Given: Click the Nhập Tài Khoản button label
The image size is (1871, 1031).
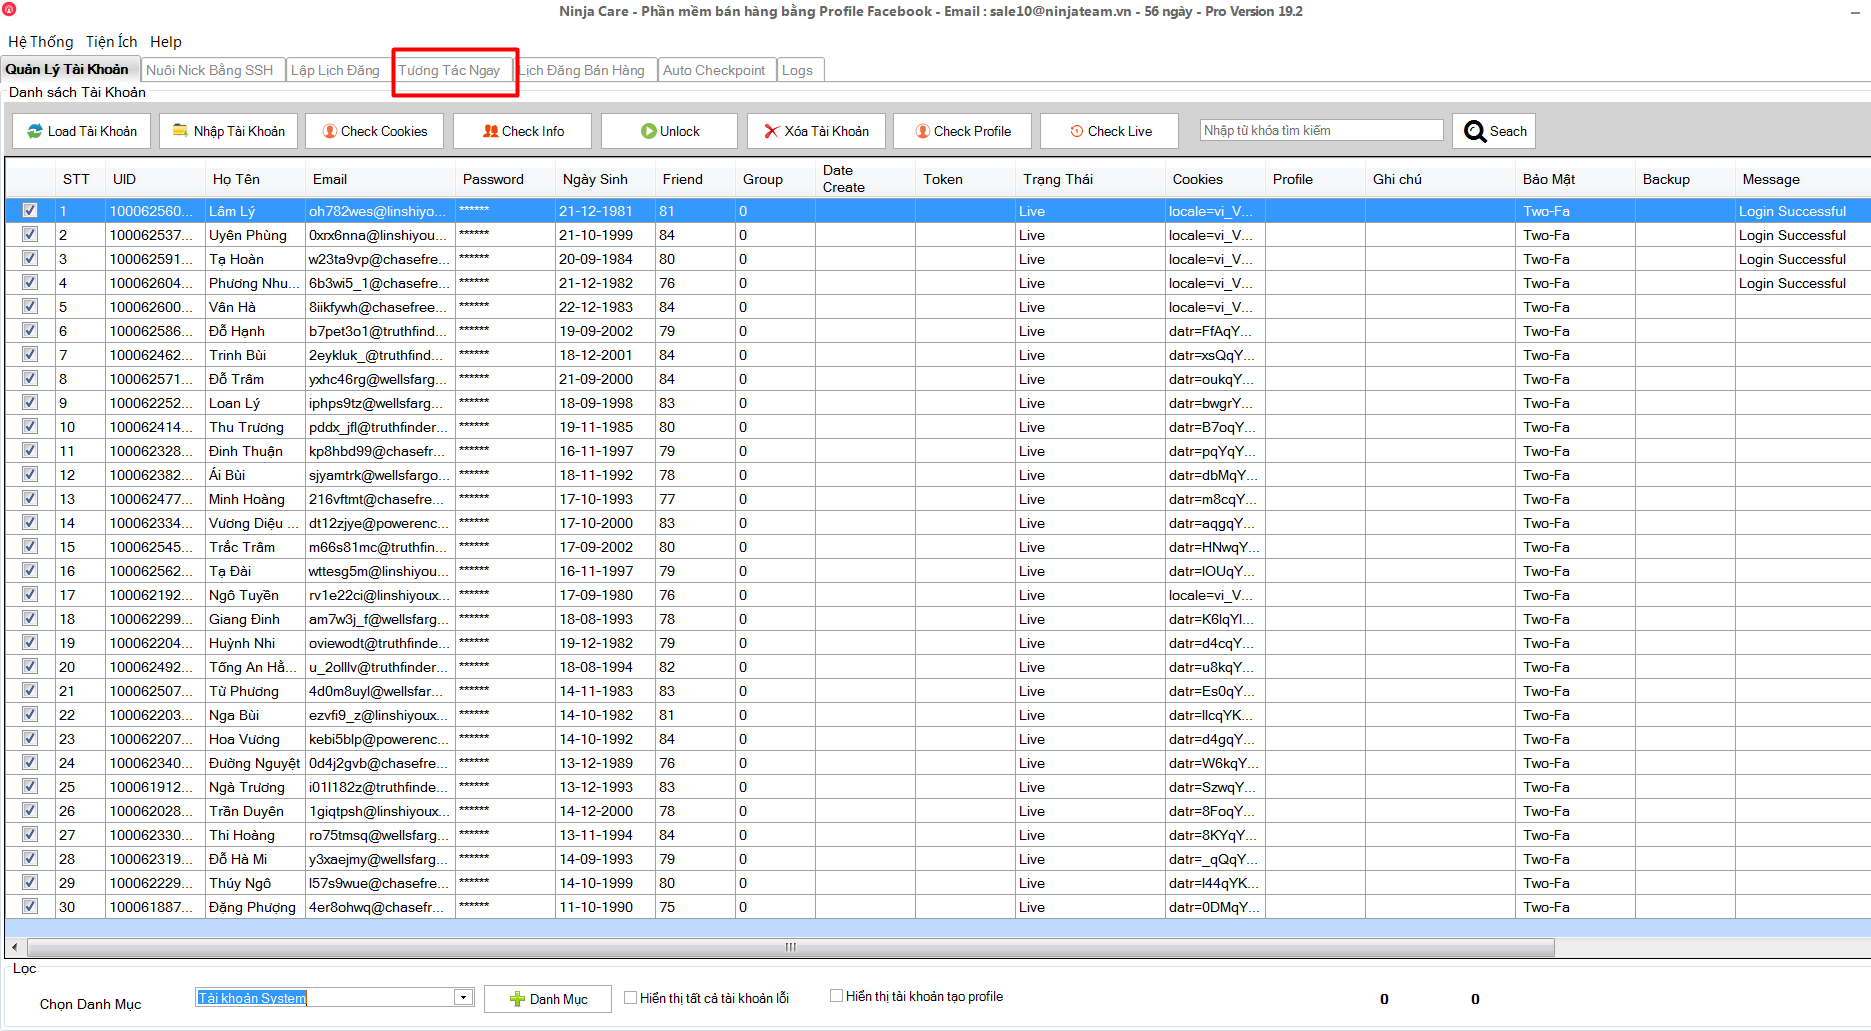Looking at the screenshot, I should point(239,131).
